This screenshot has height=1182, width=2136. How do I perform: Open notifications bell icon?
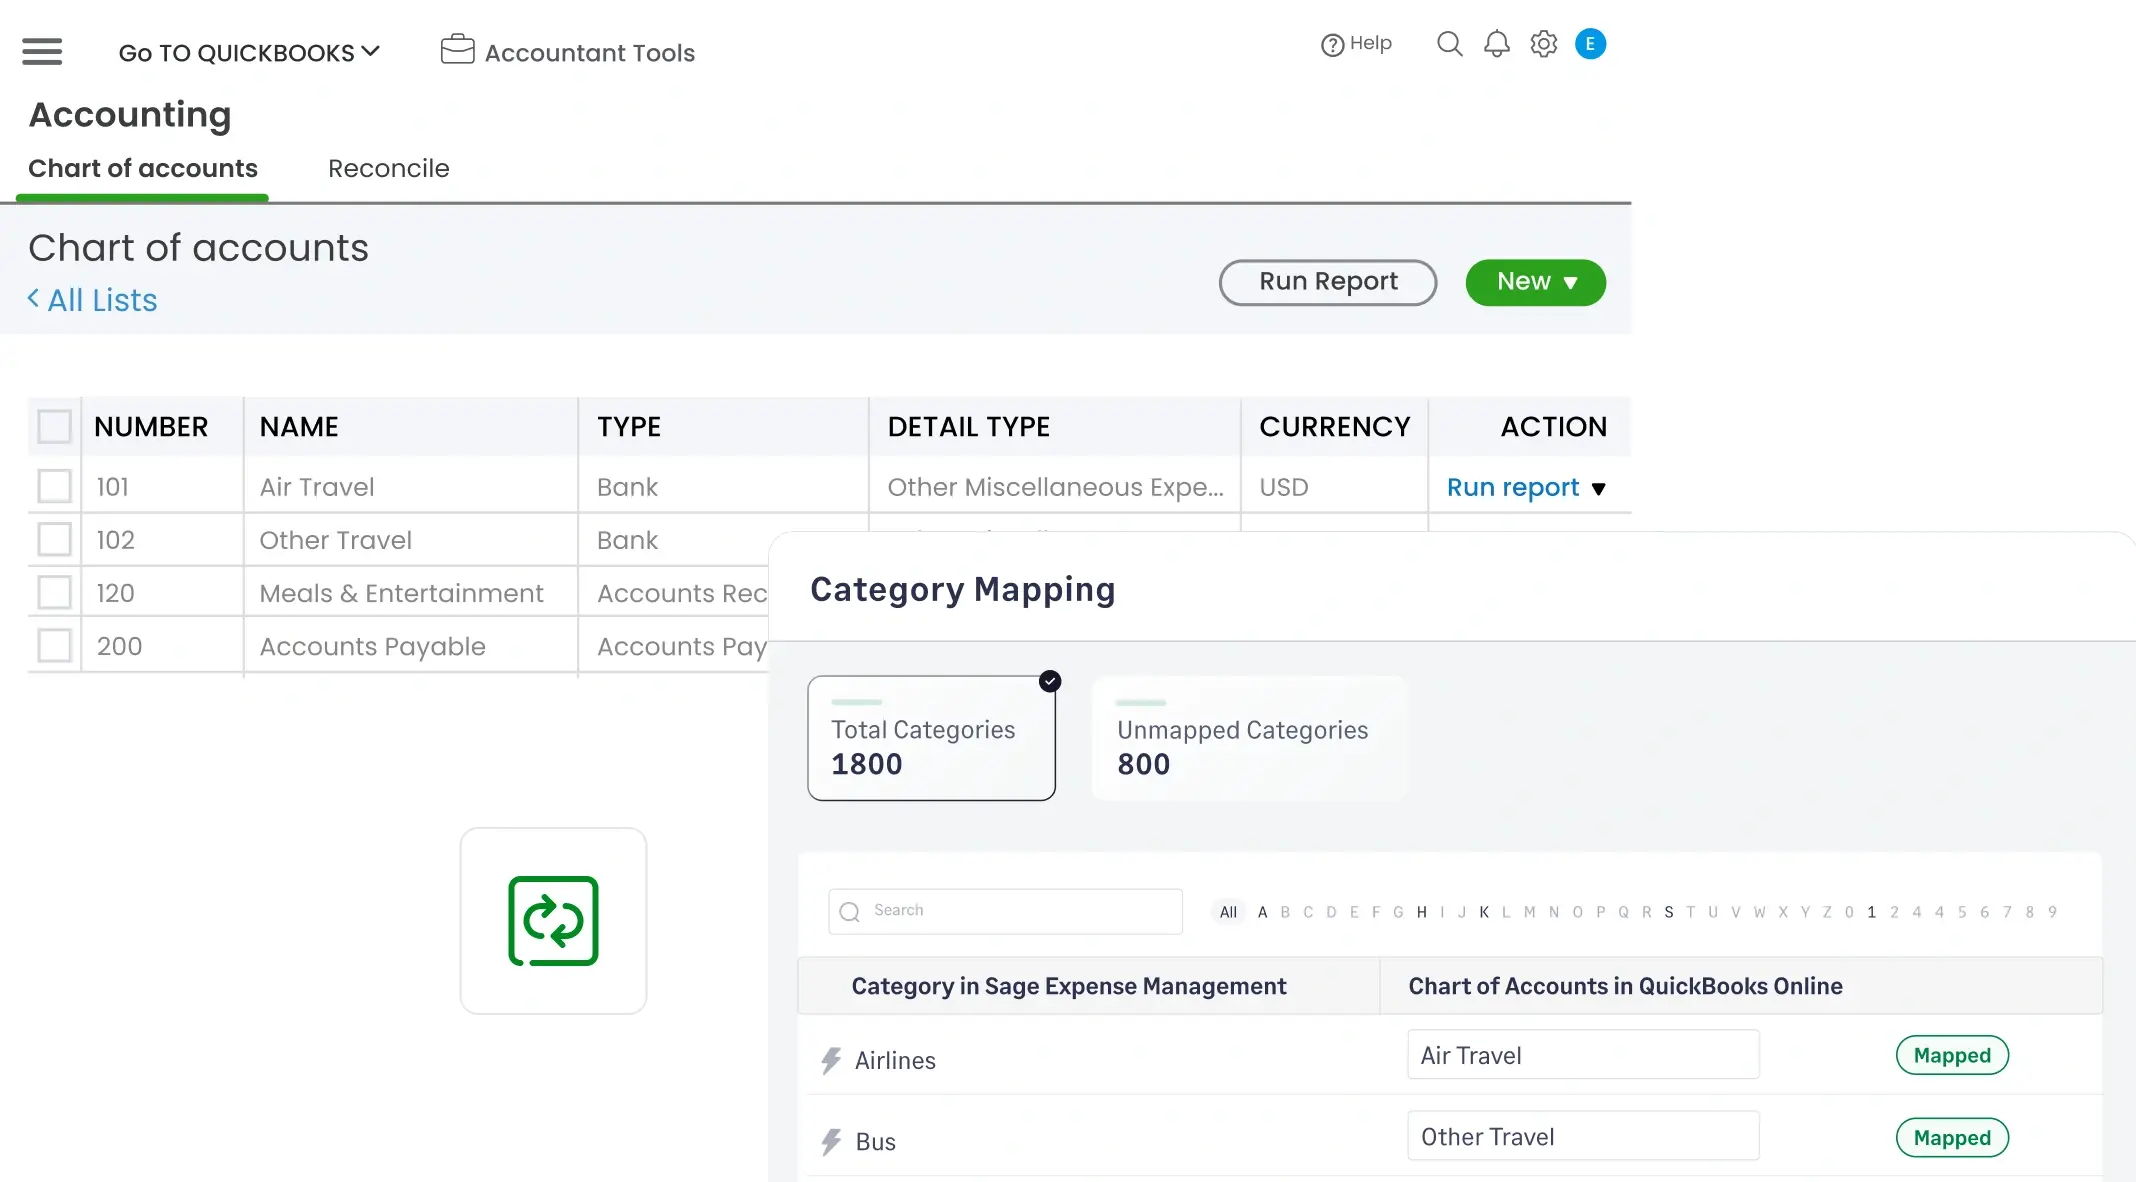click(x=1496, y=44)
